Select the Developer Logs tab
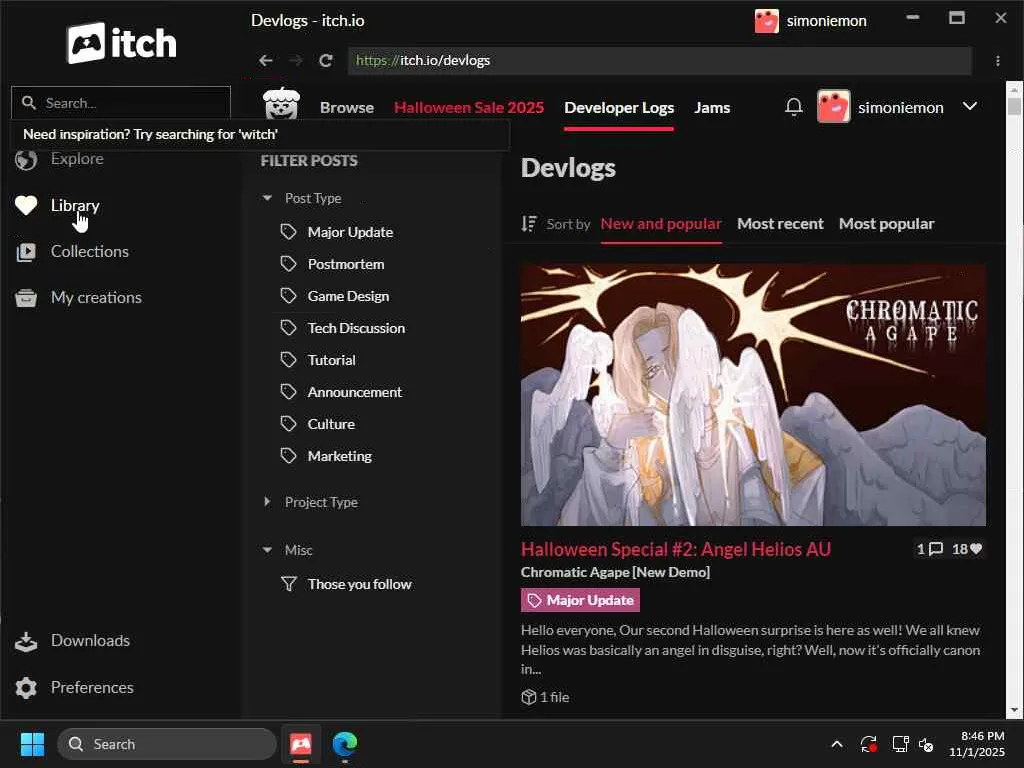 618,108
